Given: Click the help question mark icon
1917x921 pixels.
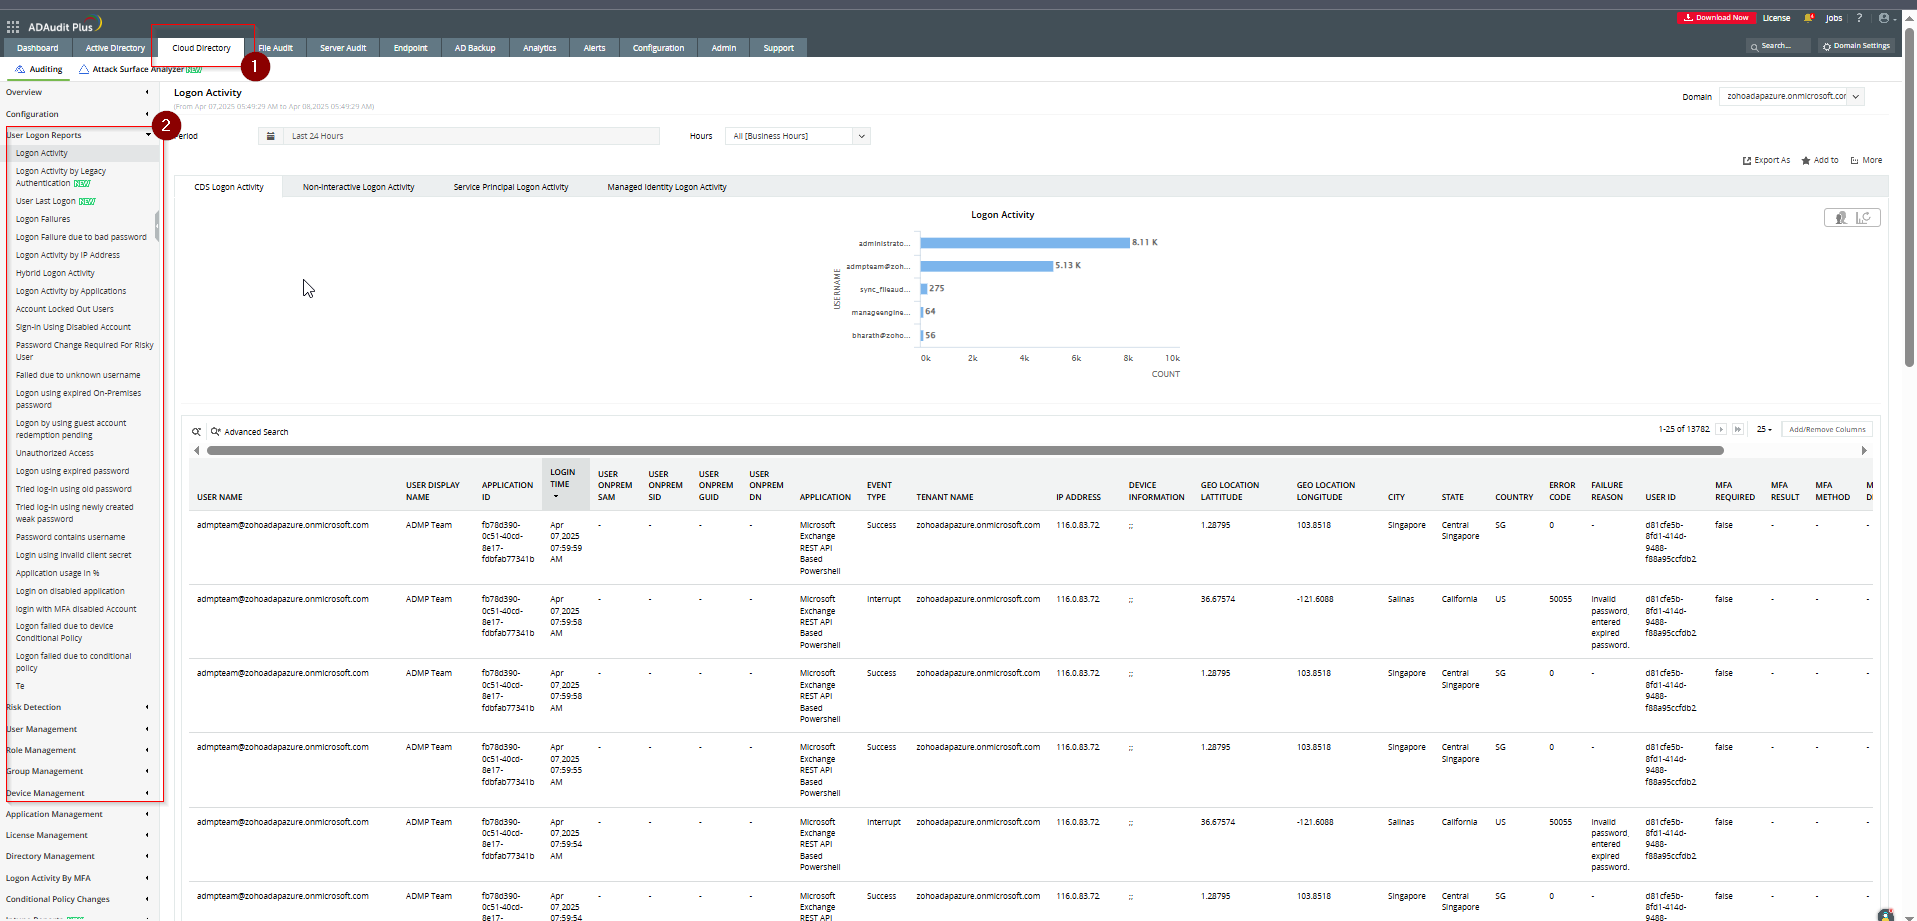Looking at the screenshot, I should [1859, 18].
